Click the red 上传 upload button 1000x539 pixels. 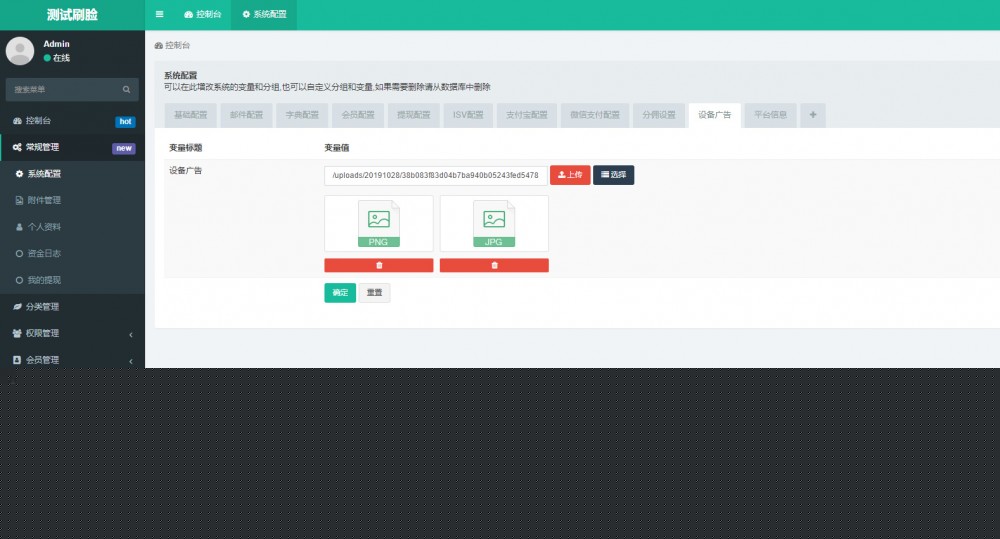point(570,175)
